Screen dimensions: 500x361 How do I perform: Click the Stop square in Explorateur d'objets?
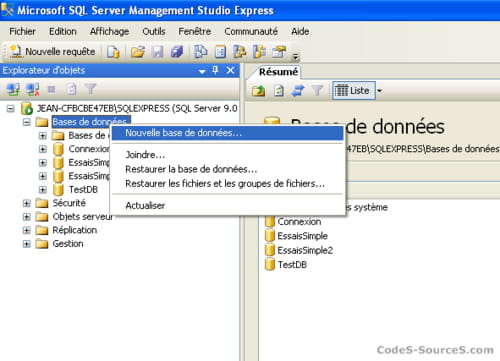pyautogui.click(x=51, y=89)
